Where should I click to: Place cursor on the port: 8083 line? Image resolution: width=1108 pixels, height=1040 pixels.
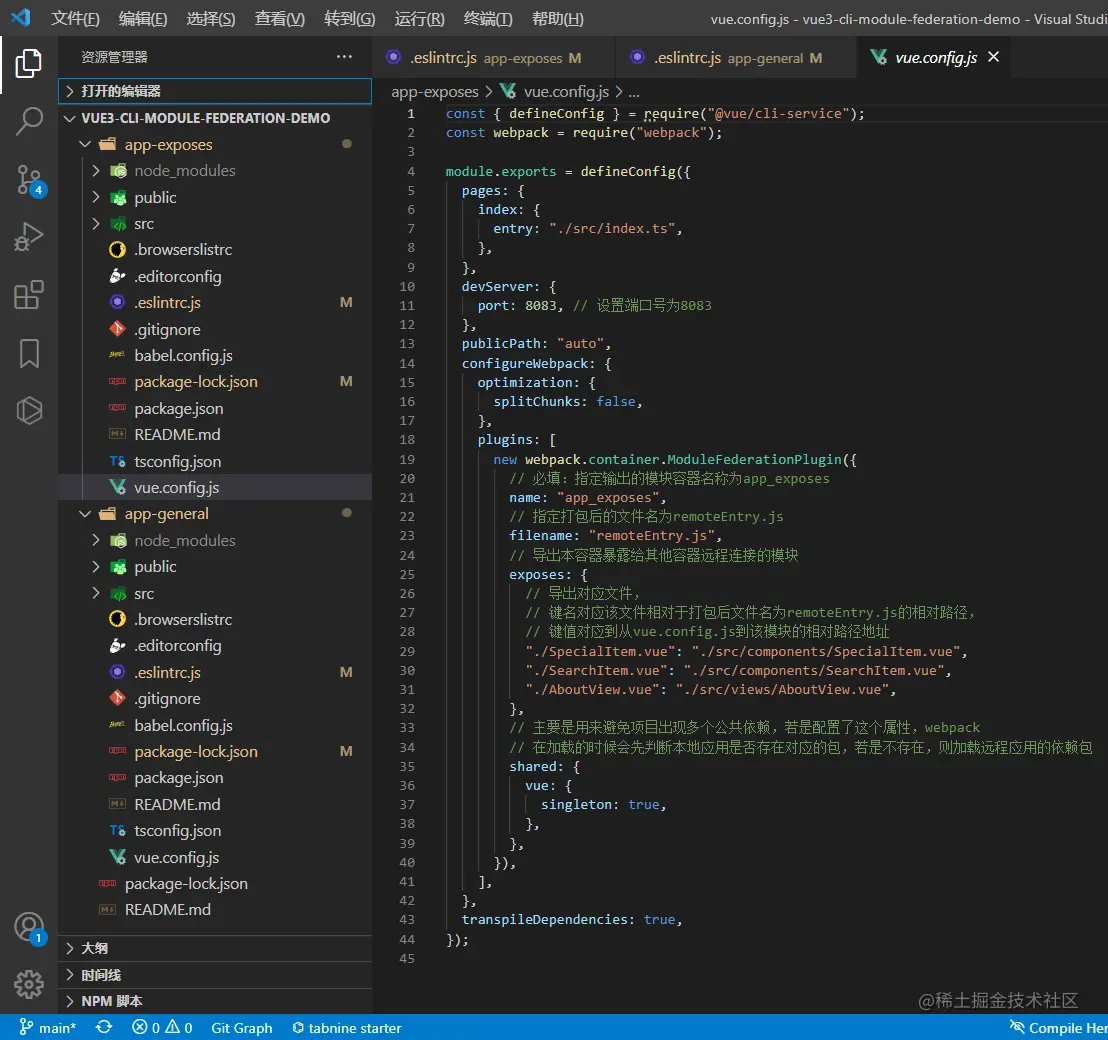point(594,306)
